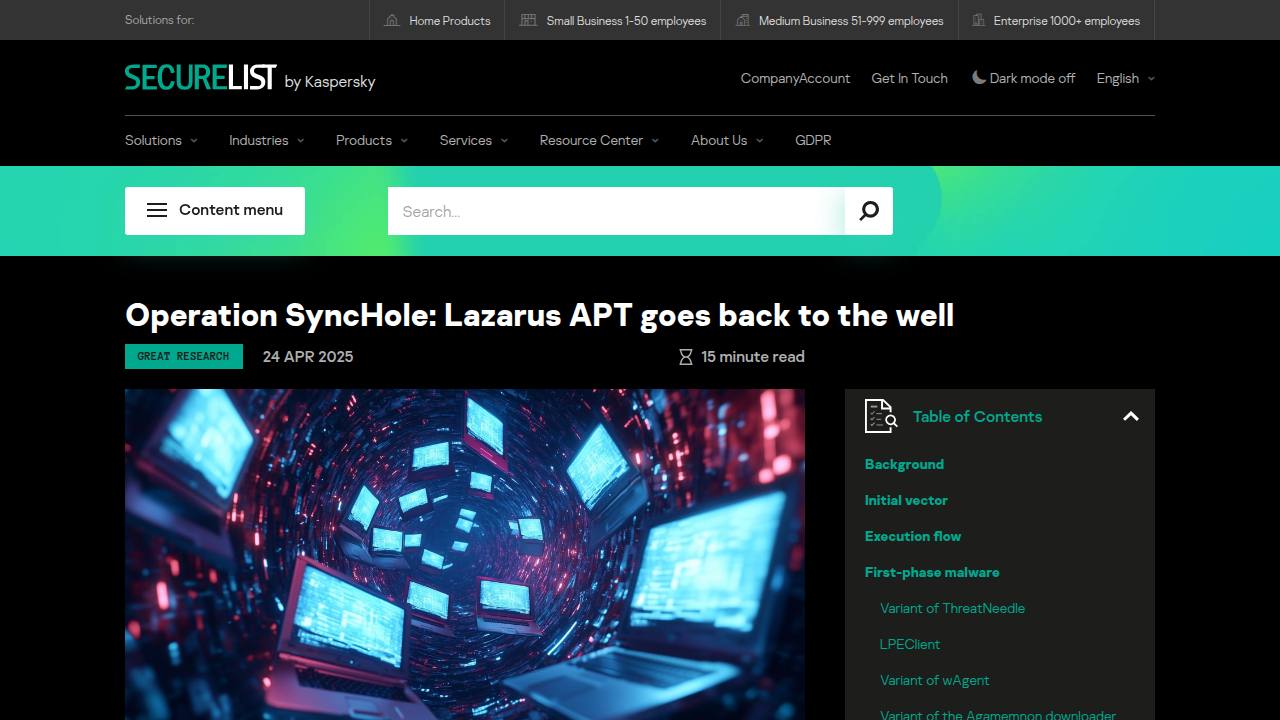
Task: Click the Enterprise building icon
Action: point(977,20)
